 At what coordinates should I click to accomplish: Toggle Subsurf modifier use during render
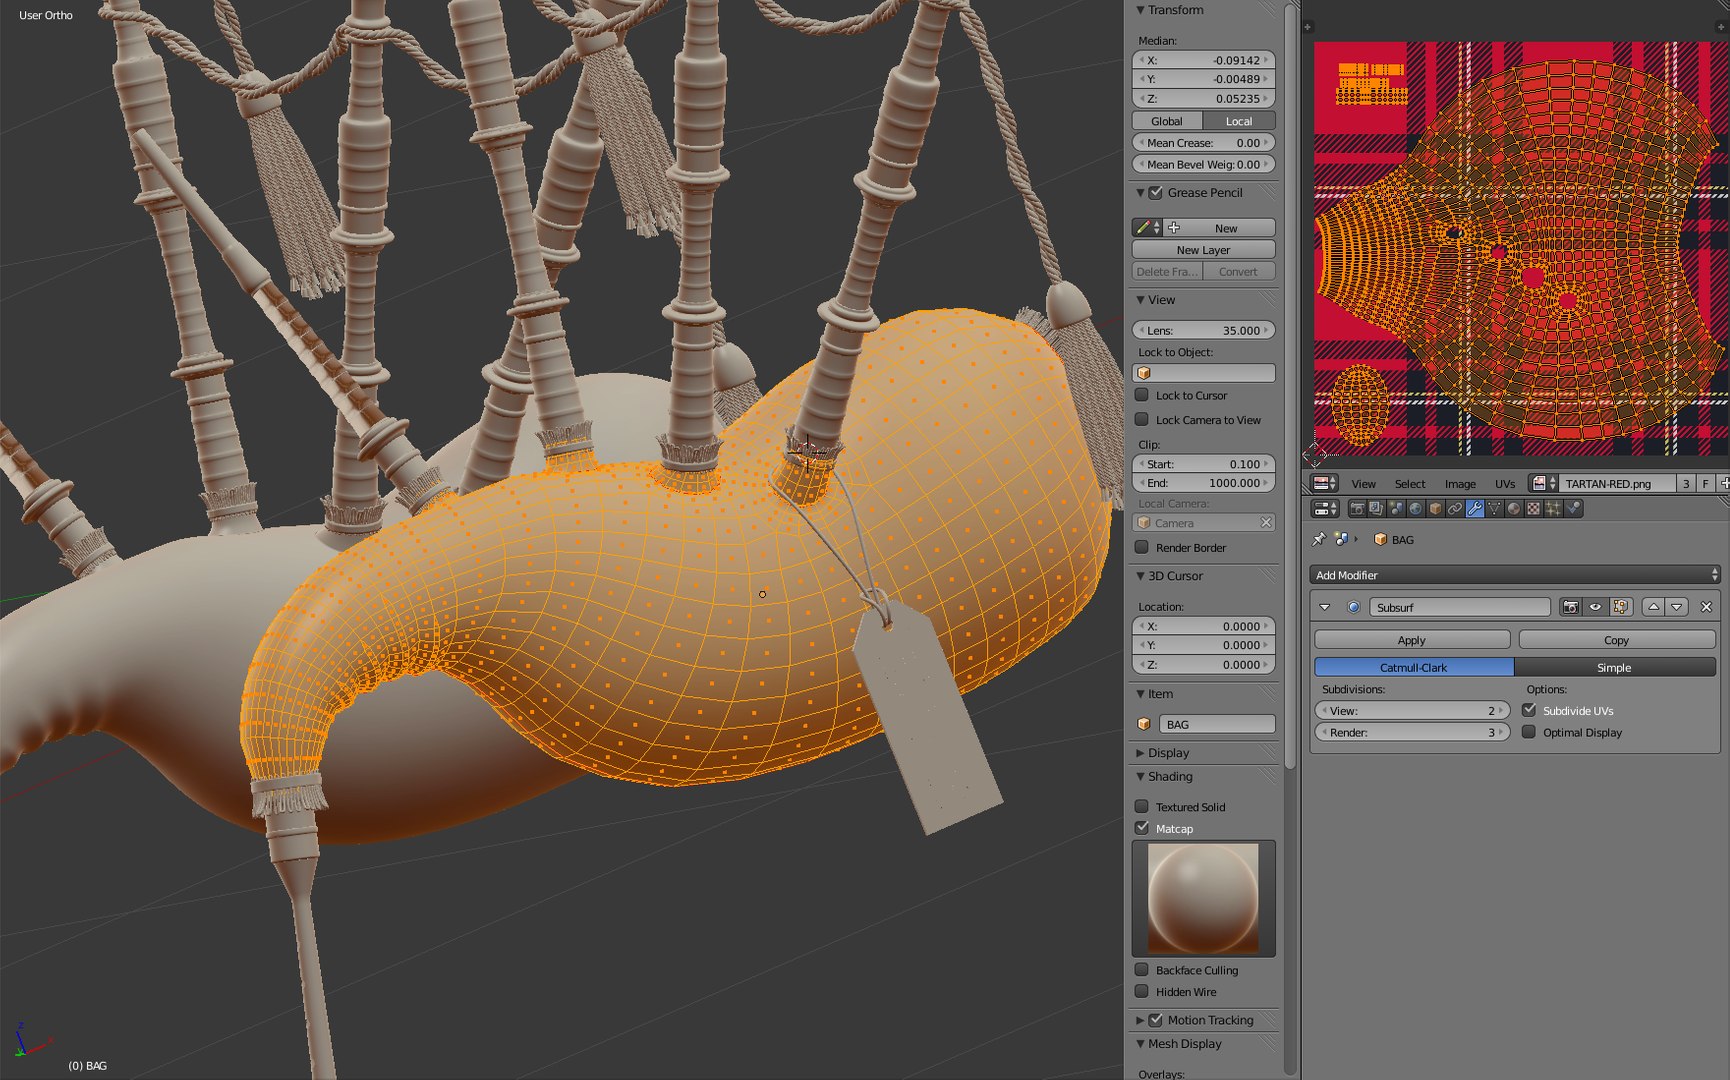(x=1571, y=607)
